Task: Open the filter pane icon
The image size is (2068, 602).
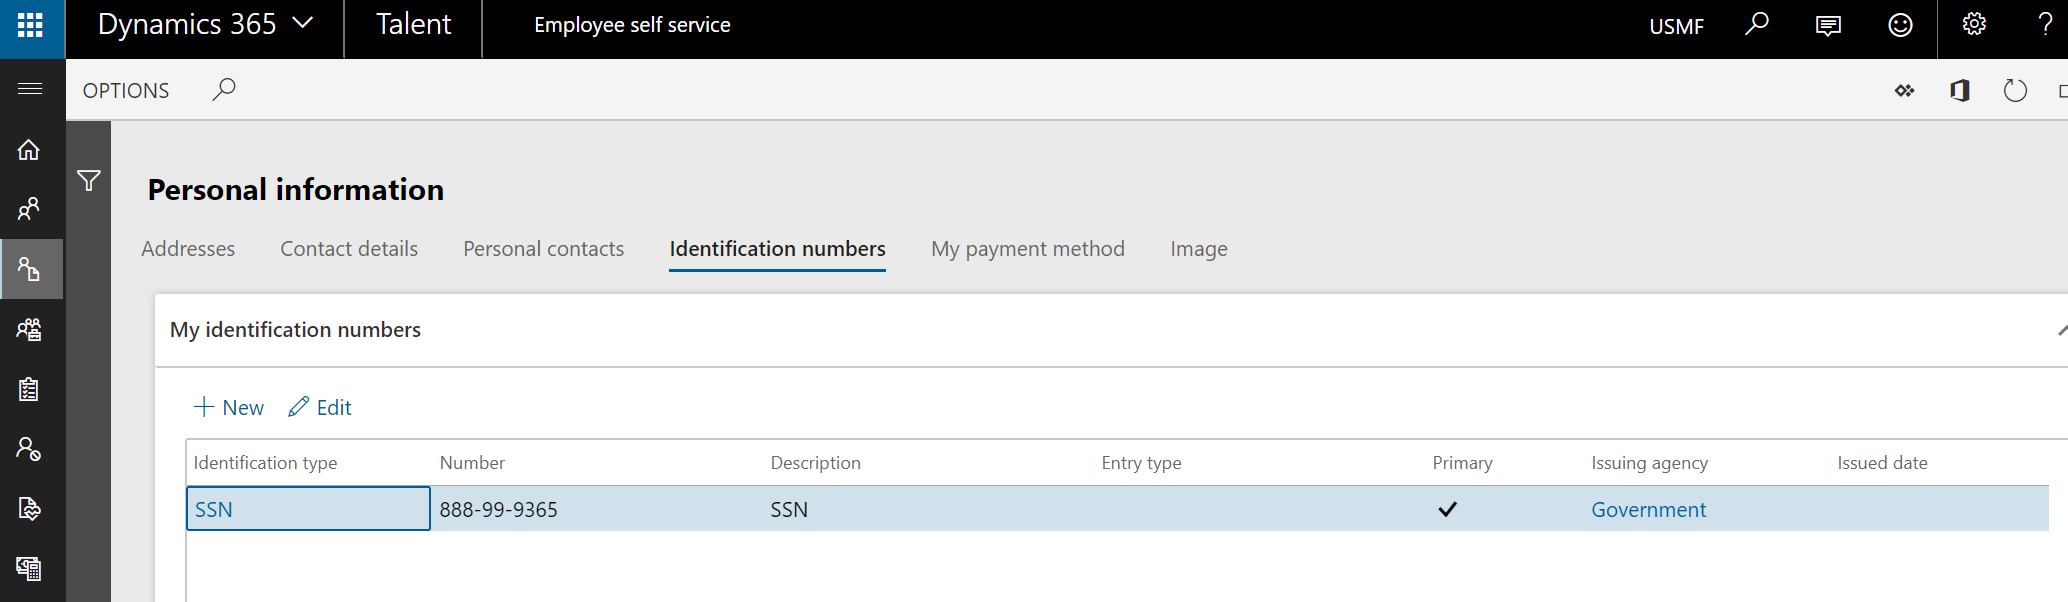Action: 88,180
